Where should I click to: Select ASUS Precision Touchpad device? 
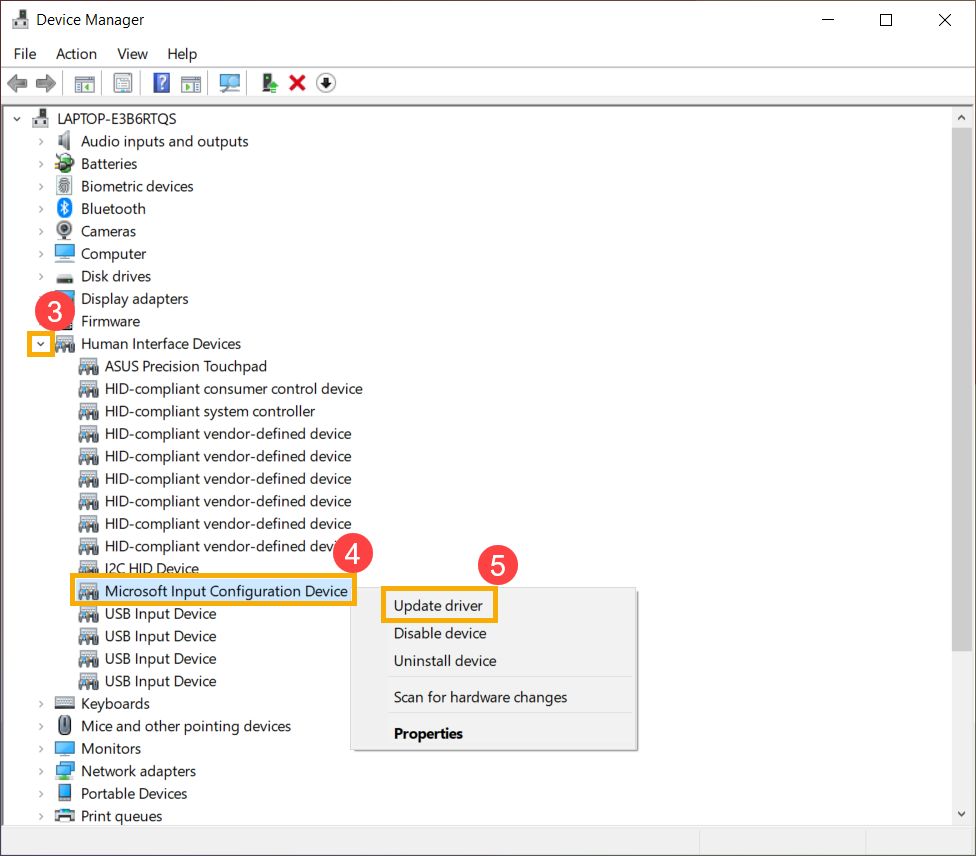coord(185,367)
